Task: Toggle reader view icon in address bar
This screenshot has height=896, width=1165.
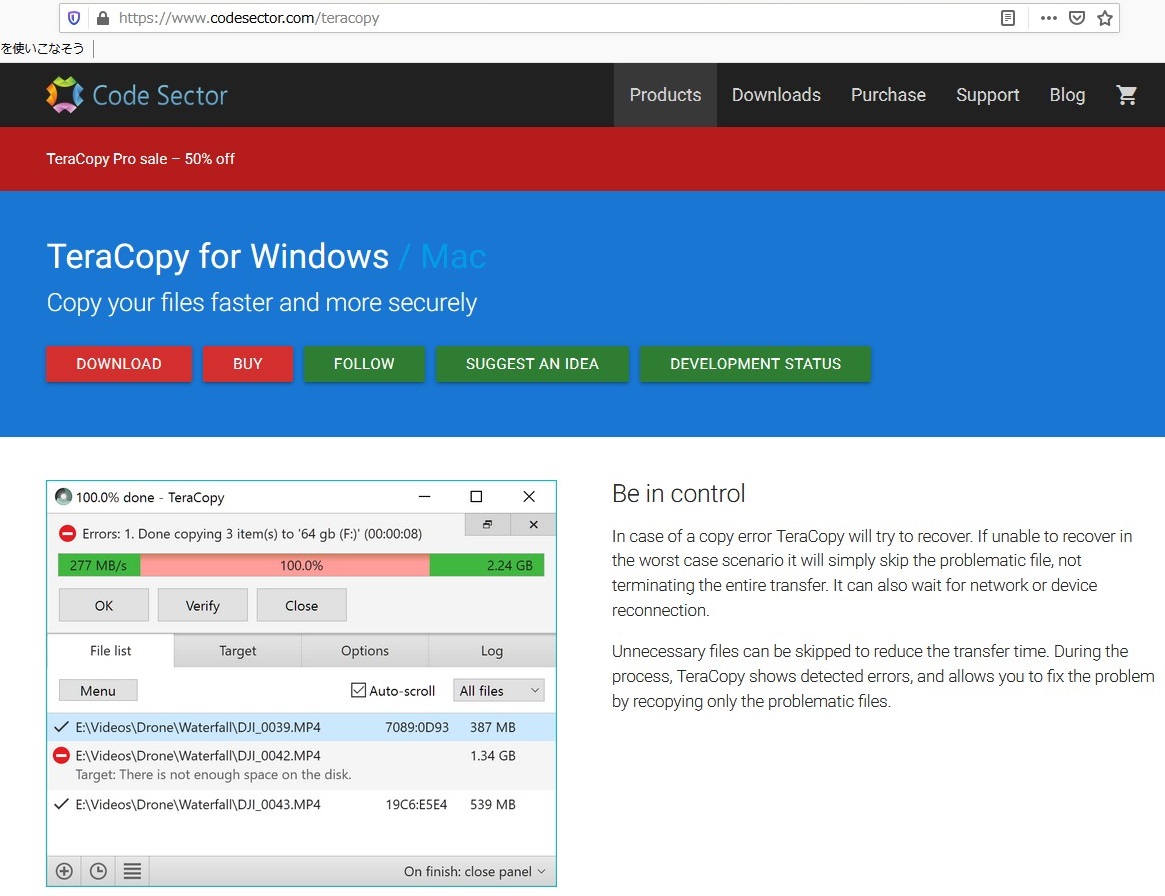Action: click(x=1007, y=18)
